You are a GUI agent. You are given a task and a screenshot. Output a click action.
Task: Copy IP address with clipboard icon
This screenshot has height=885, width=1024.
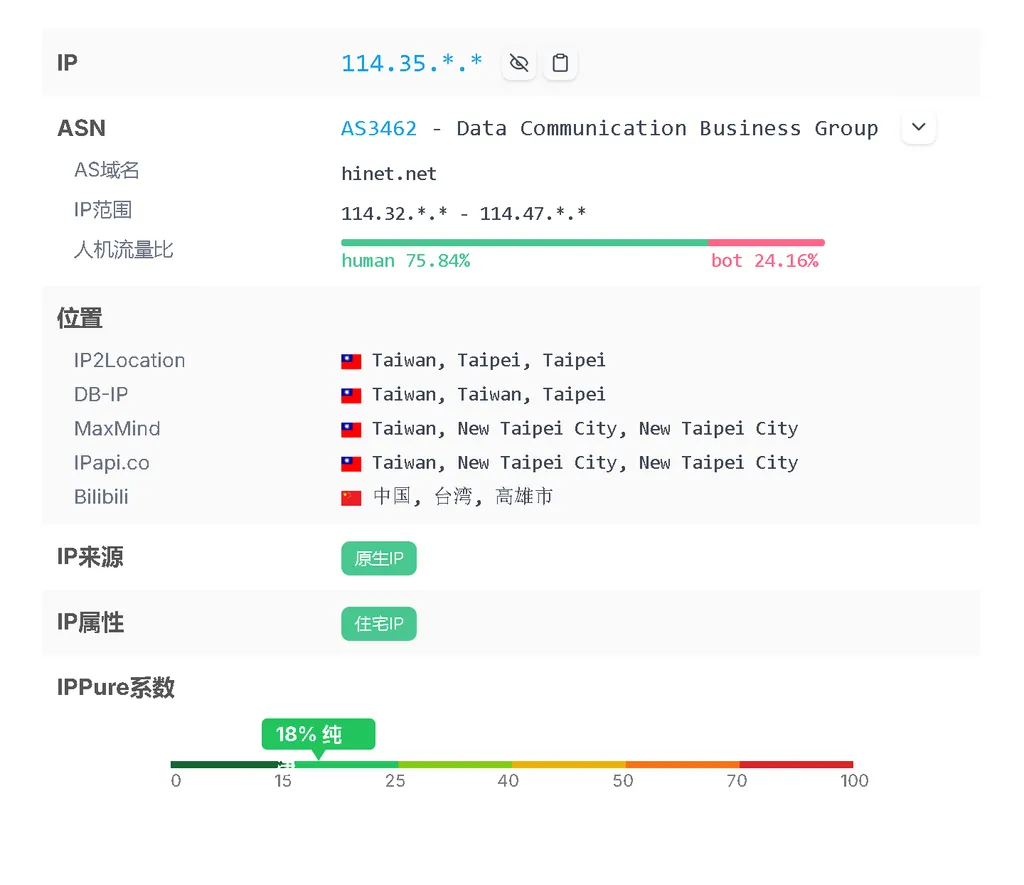point(560,63)
